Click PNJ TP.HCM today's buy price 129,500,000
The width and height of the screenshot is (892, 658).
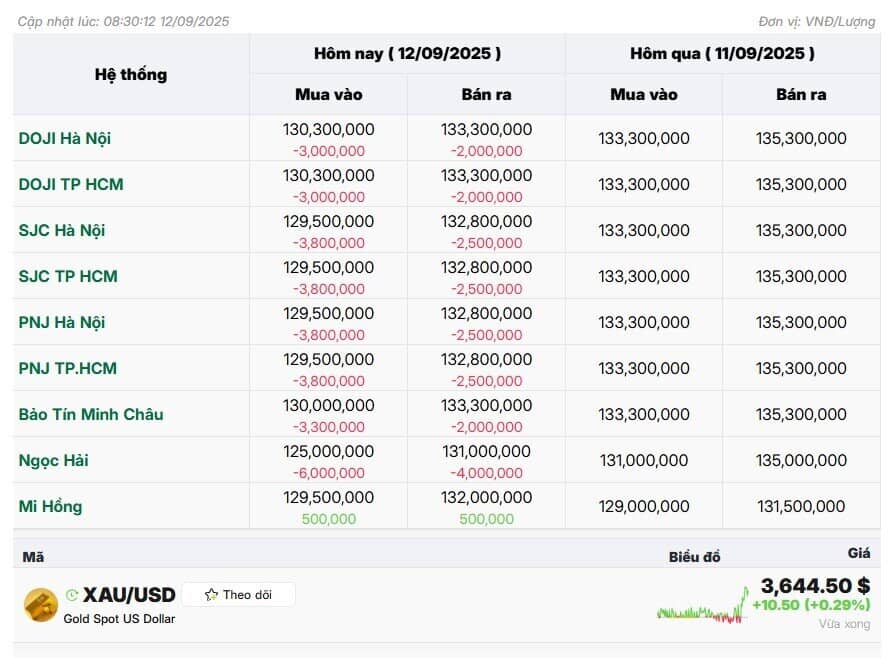pos(329,360)
